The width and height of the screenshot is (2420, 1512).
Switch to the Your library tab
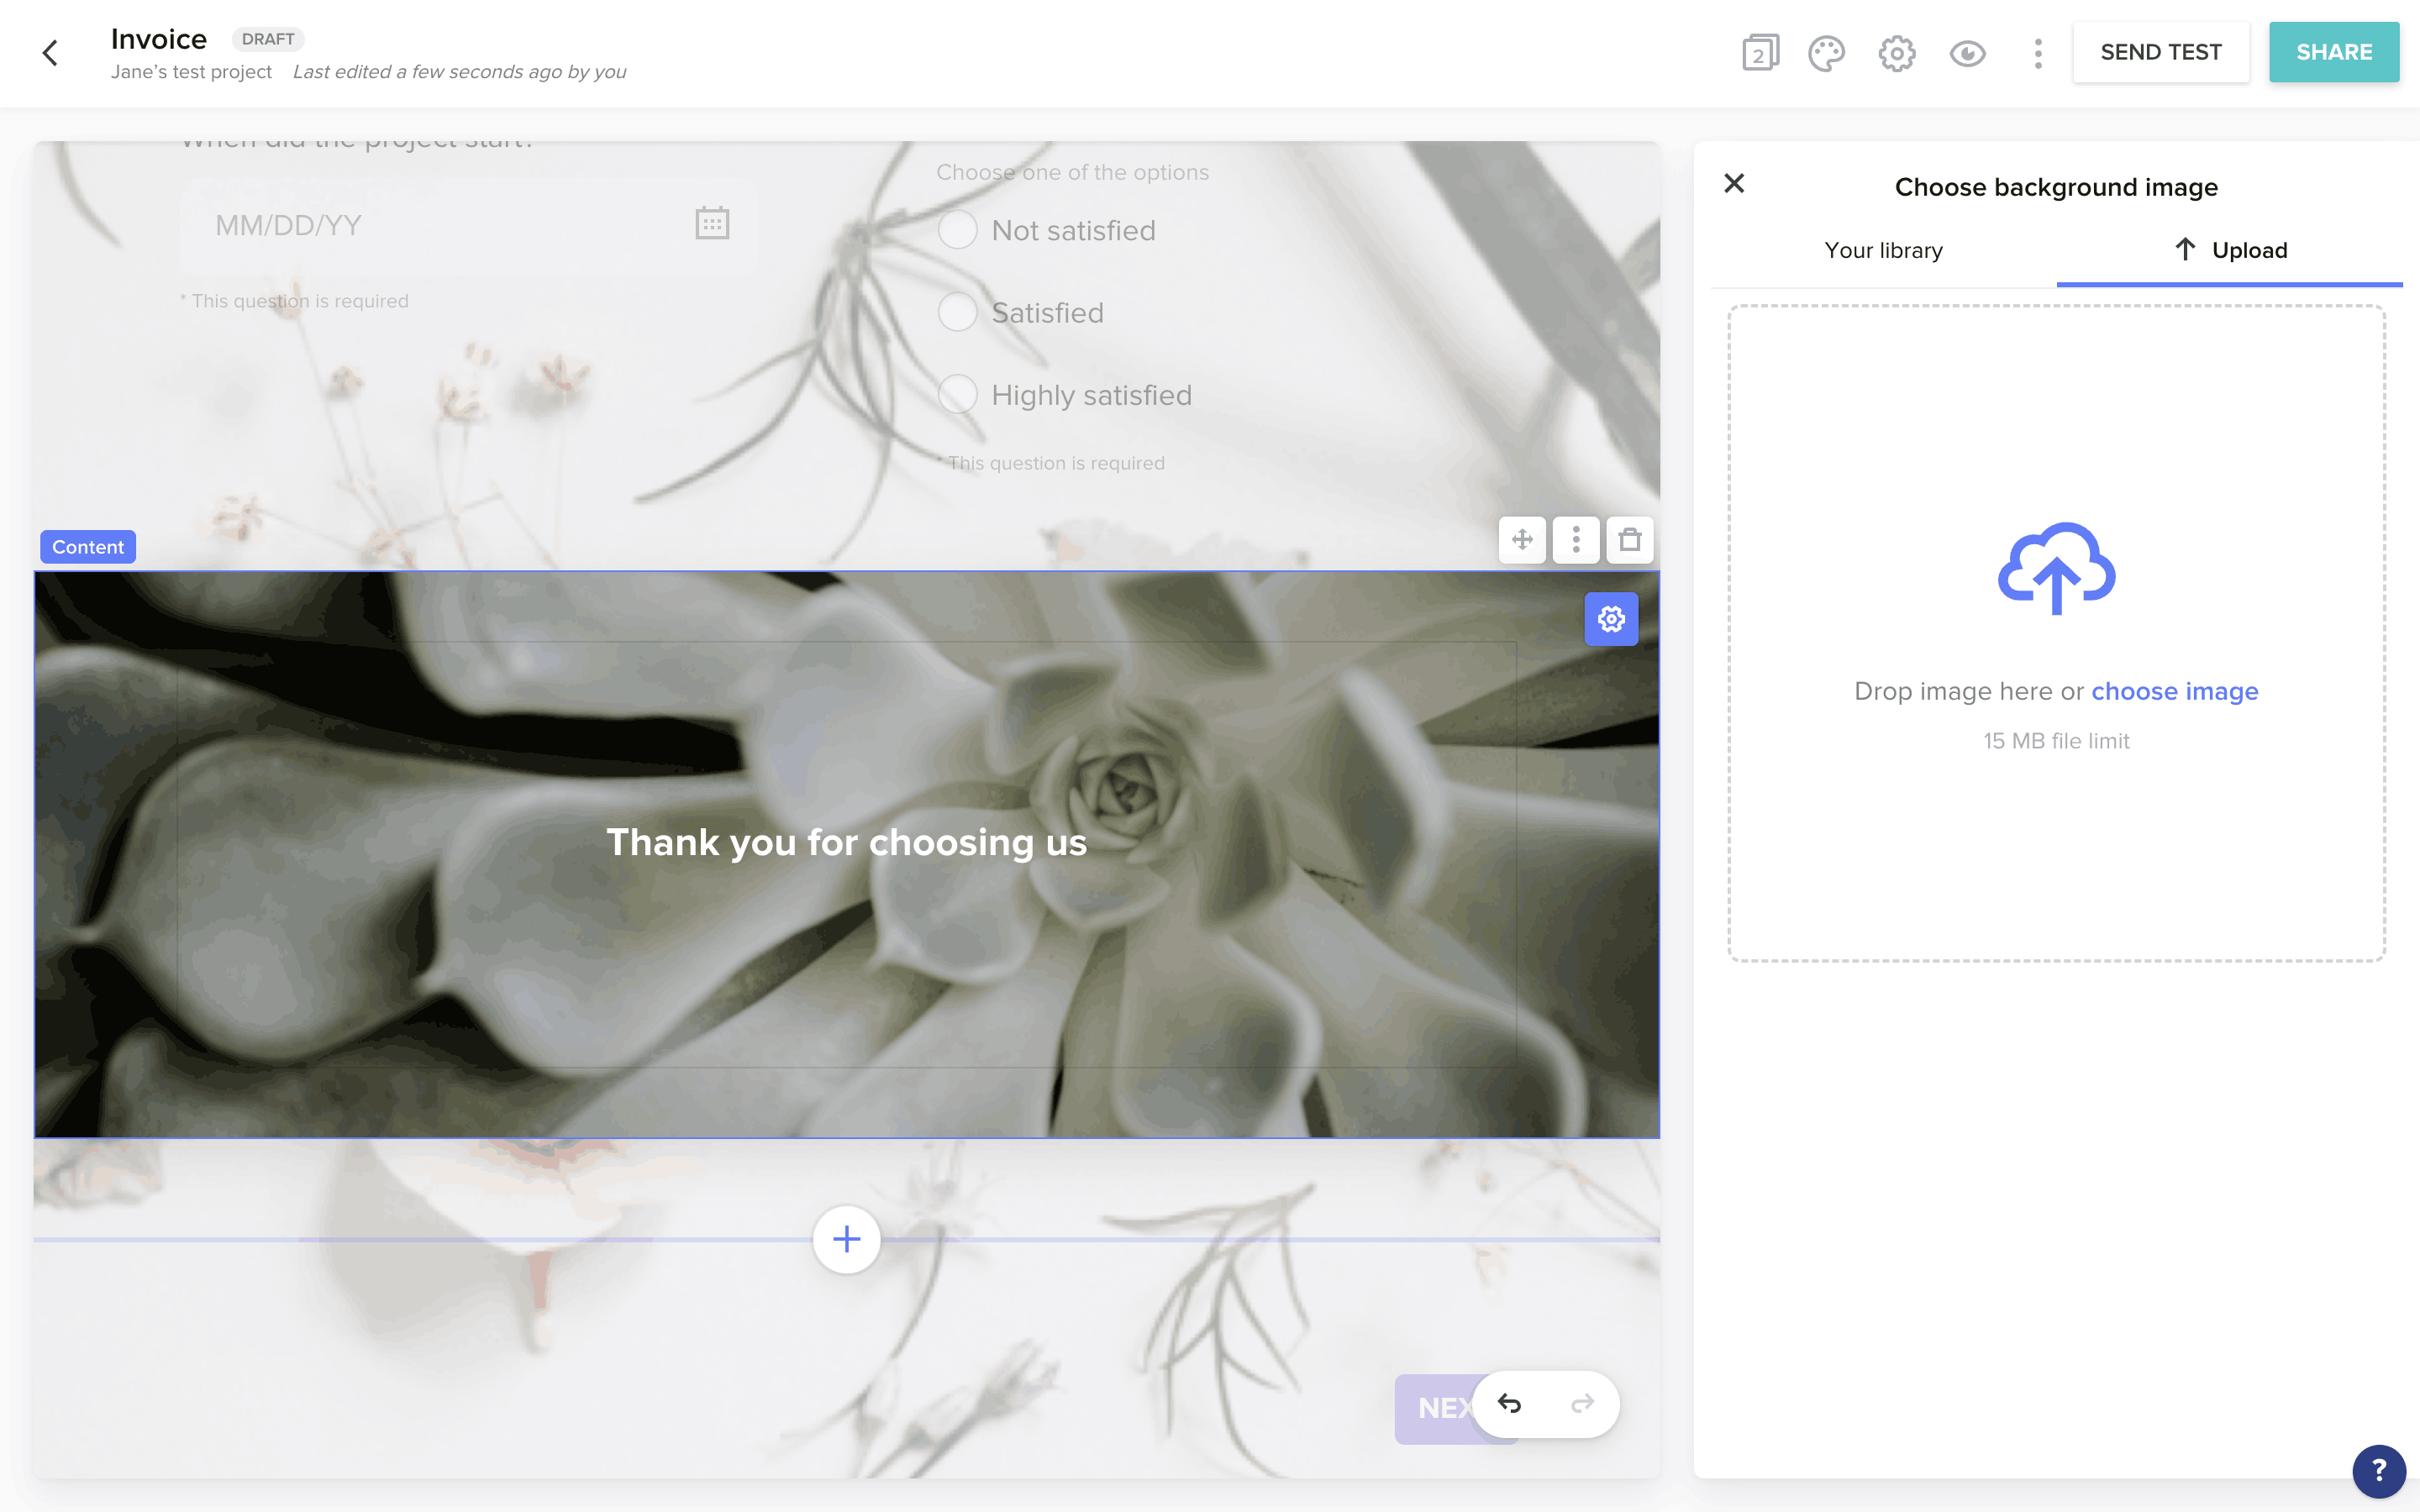pos(1883,250)
